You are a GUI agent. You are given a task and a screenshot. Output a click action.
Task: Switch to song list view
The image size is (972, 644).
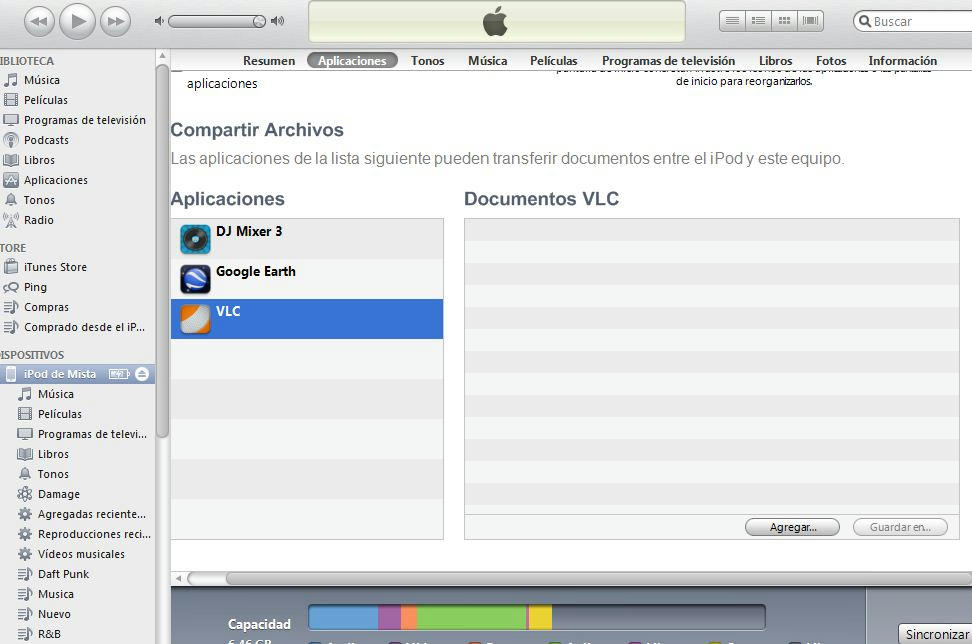click(x=732, y=21)
